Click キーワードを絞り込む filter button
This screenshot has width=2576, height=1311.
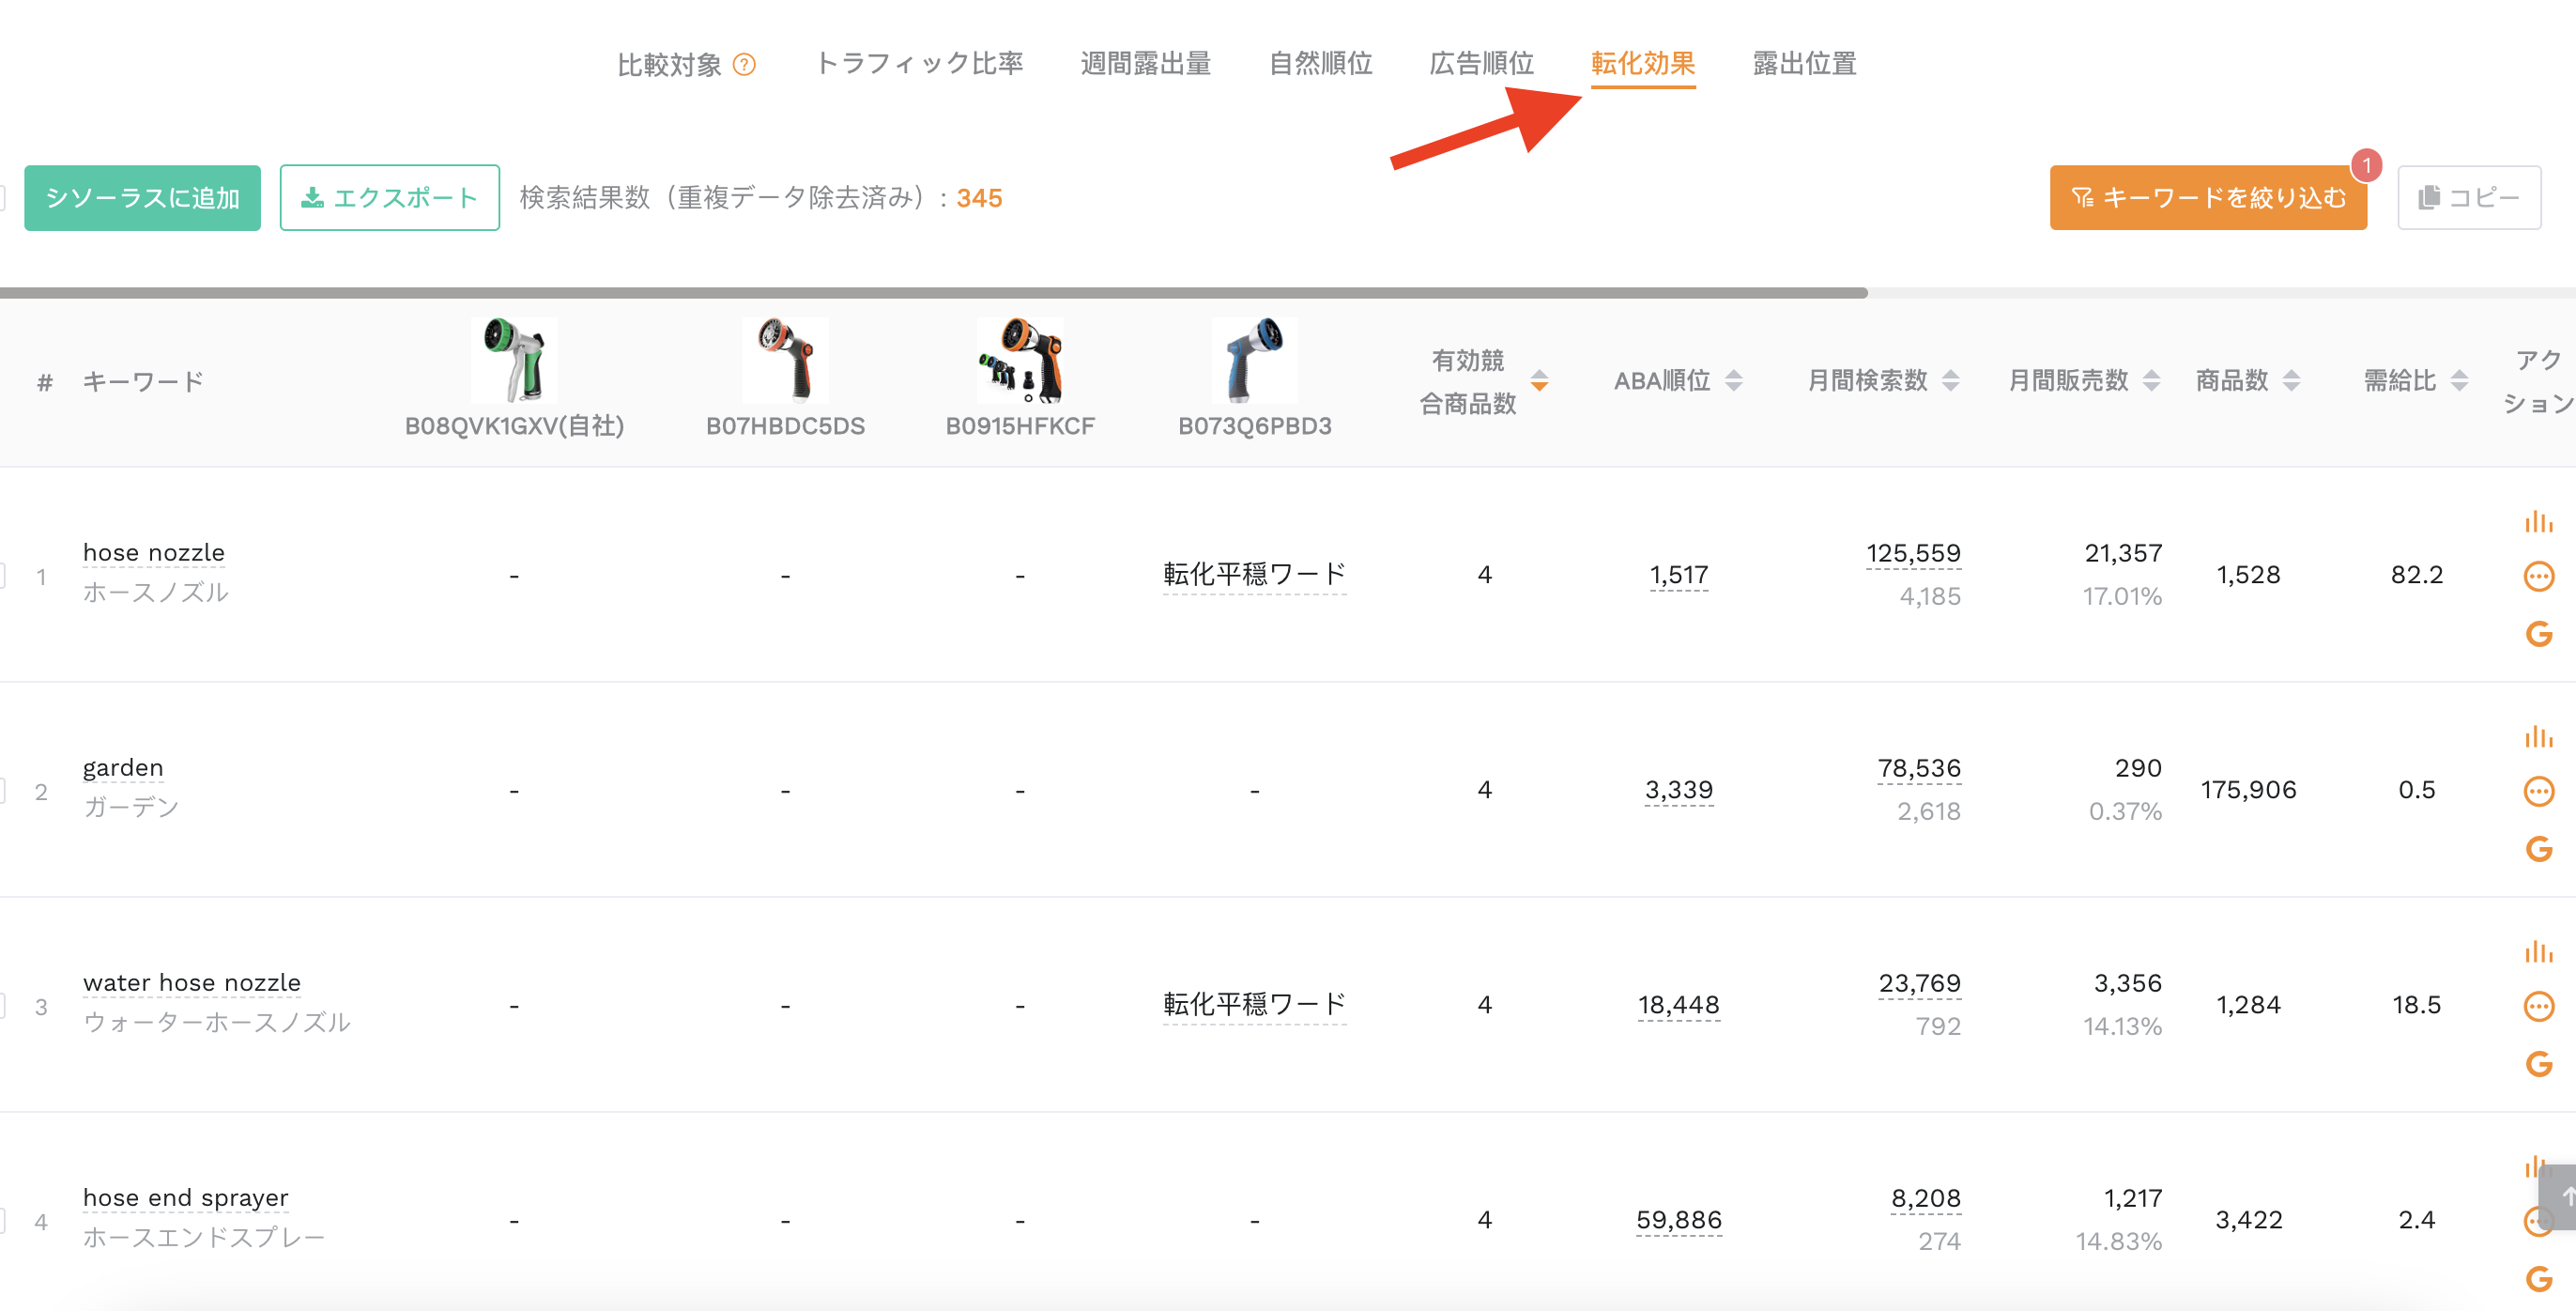point(2208,198)
